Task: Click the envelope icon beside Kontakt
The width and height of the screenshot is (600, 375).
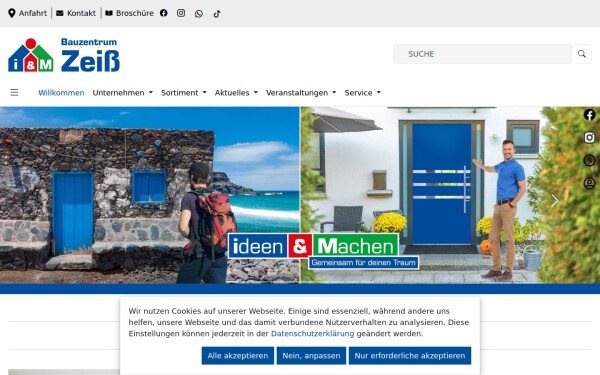Action: pyautogui.click(x=60, y=13)
